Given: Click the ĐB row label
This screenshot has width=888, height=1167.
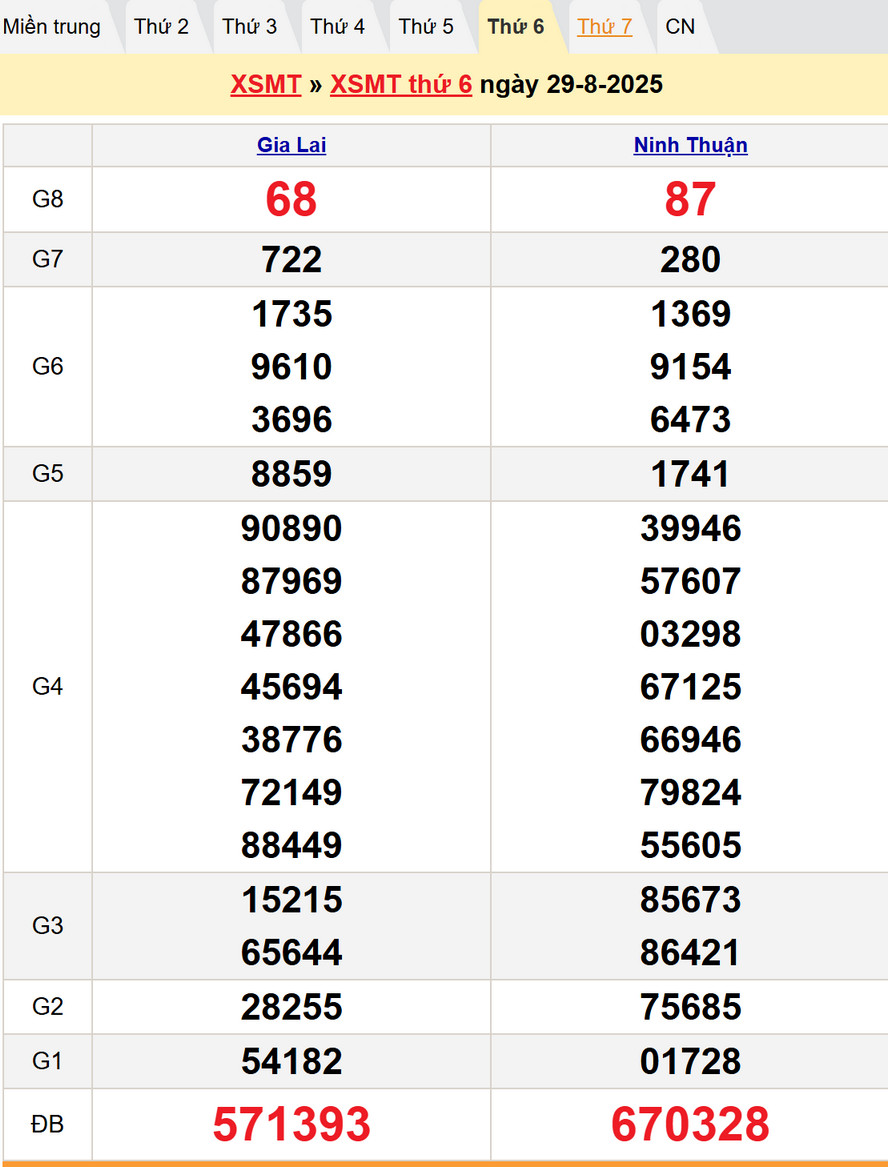Looking at the screenshot, I should point(48,1125).
